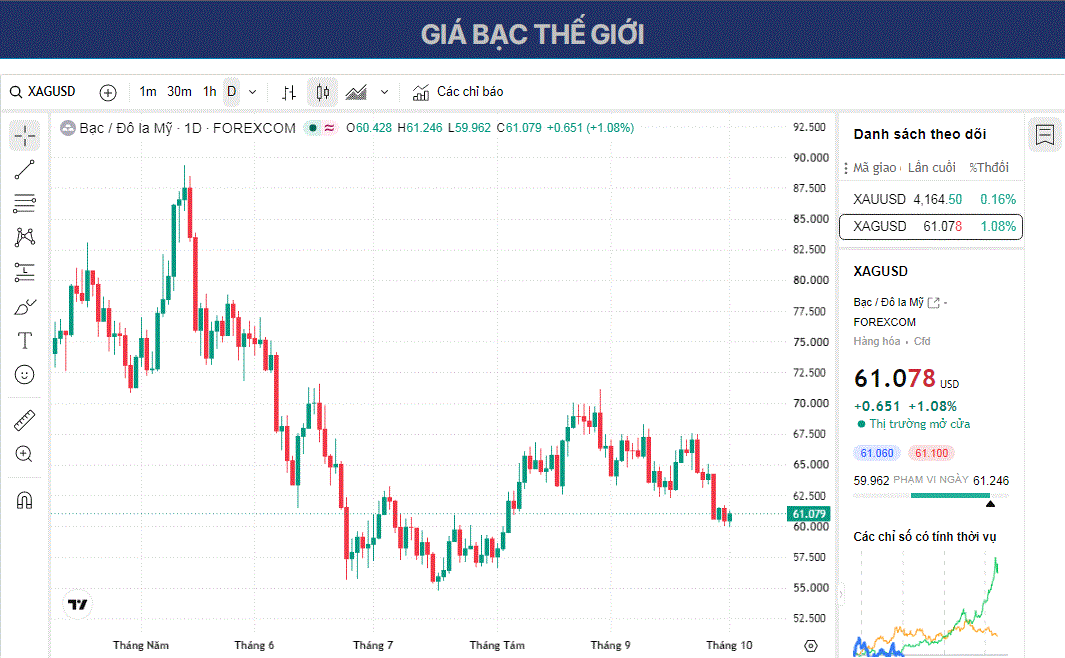Select the D daily timeframe
The width and height of the screenshot is (1065, 658).
(232, 92)
